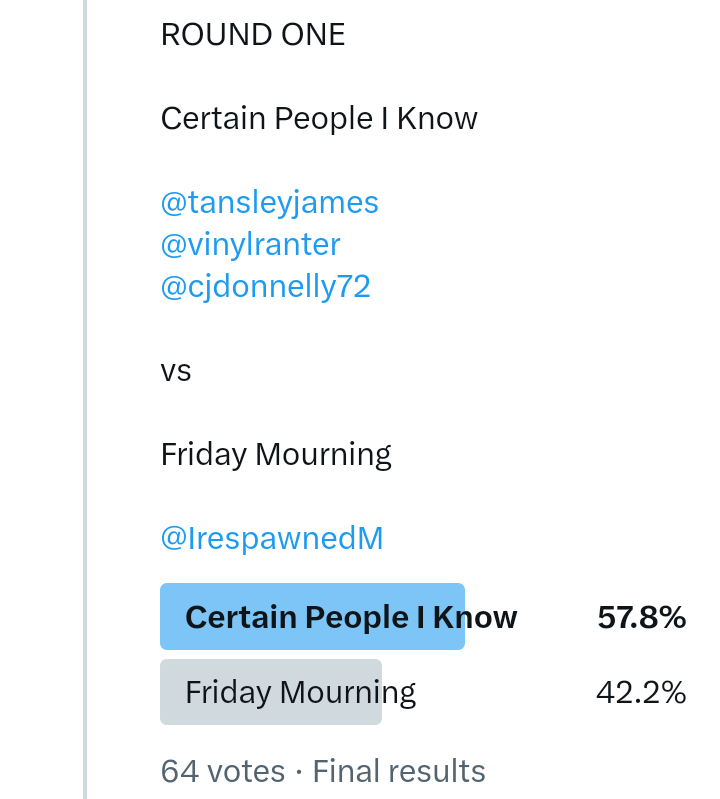Image resolution: width=720 pixels, height=799 pixels.
Task: Click the 'Friday Mourning' label inside the poll
Action: [300, 692]
